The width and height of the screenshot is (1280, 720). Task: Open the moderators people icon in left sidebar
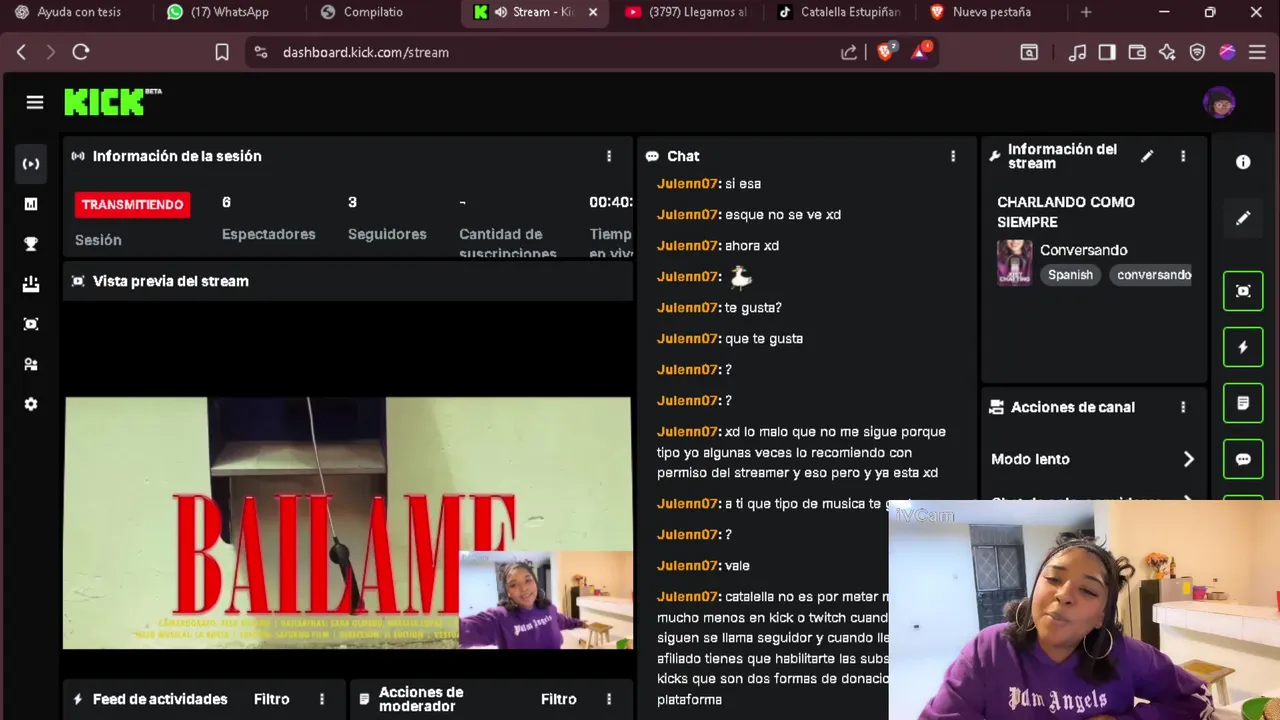tap(31, 364)
